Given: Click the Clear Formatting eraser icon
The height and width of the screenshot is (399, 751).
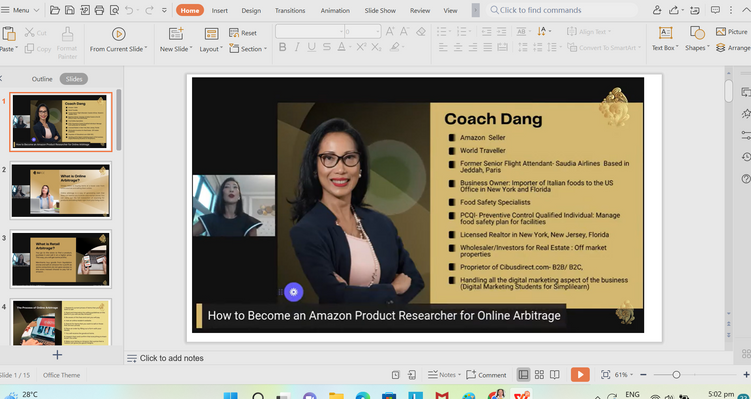Looking at the screenshot, I should point(421,32).
